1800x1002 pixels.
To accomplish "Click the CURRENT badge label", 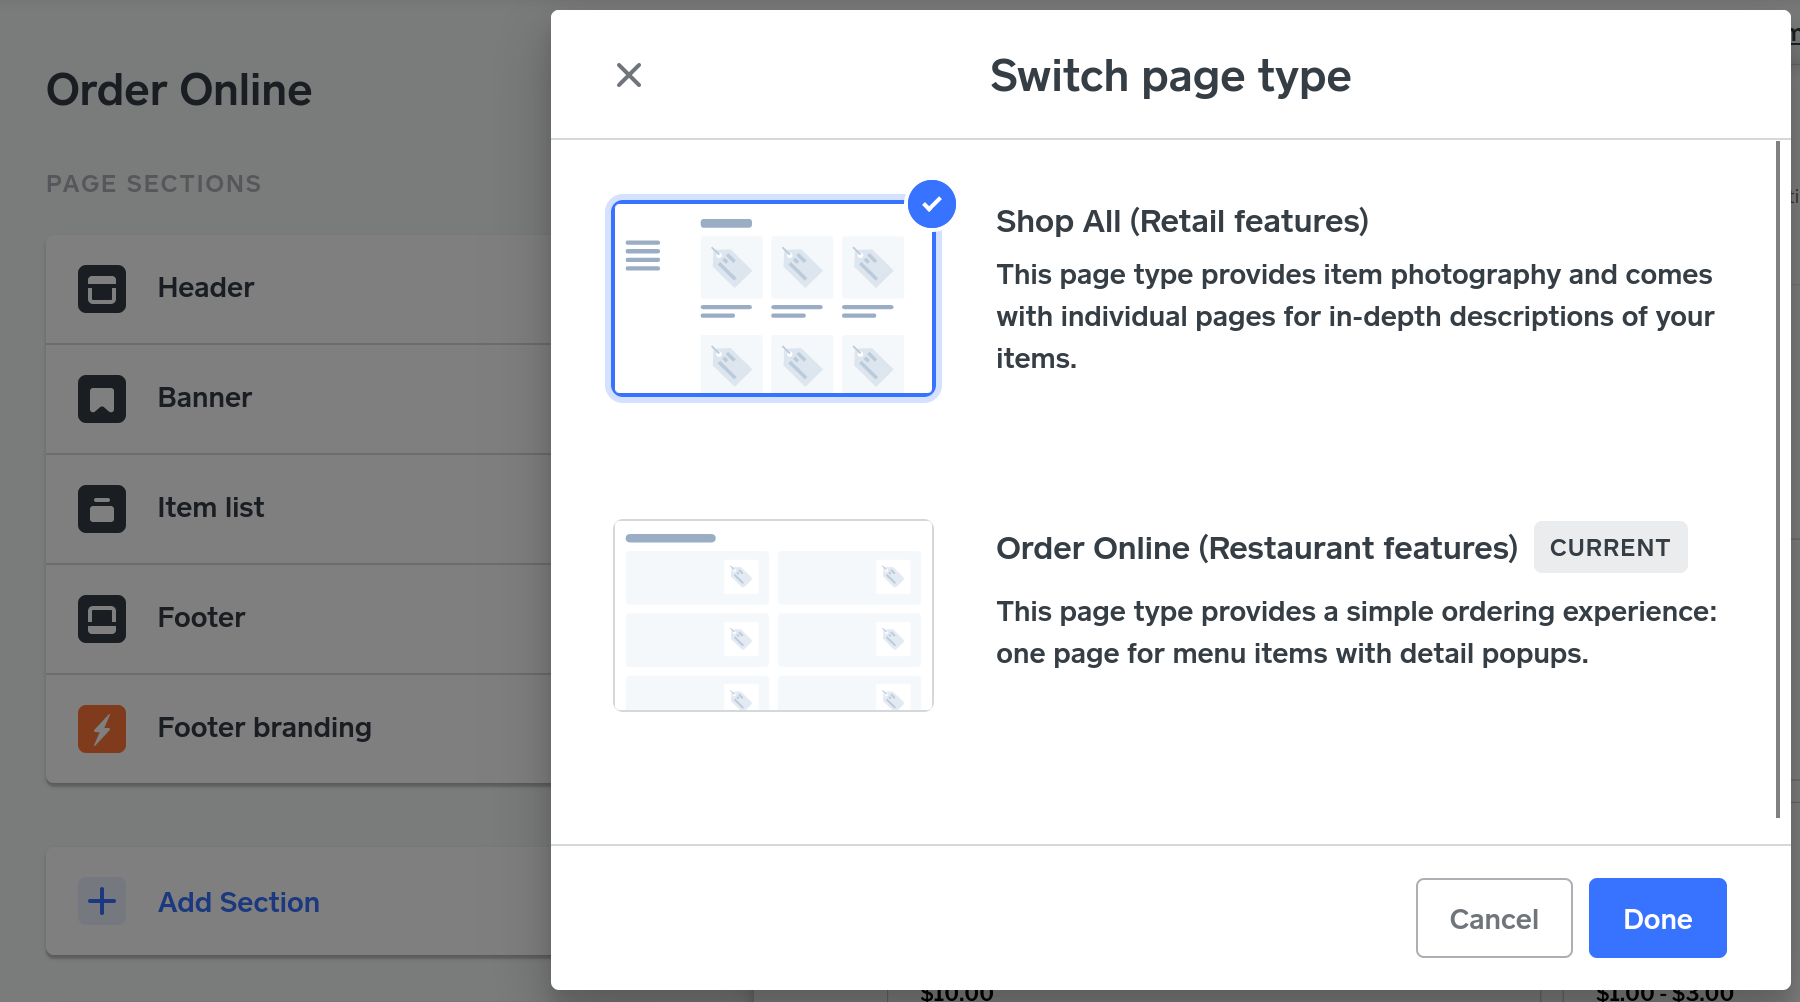I will click(1610, 548).
